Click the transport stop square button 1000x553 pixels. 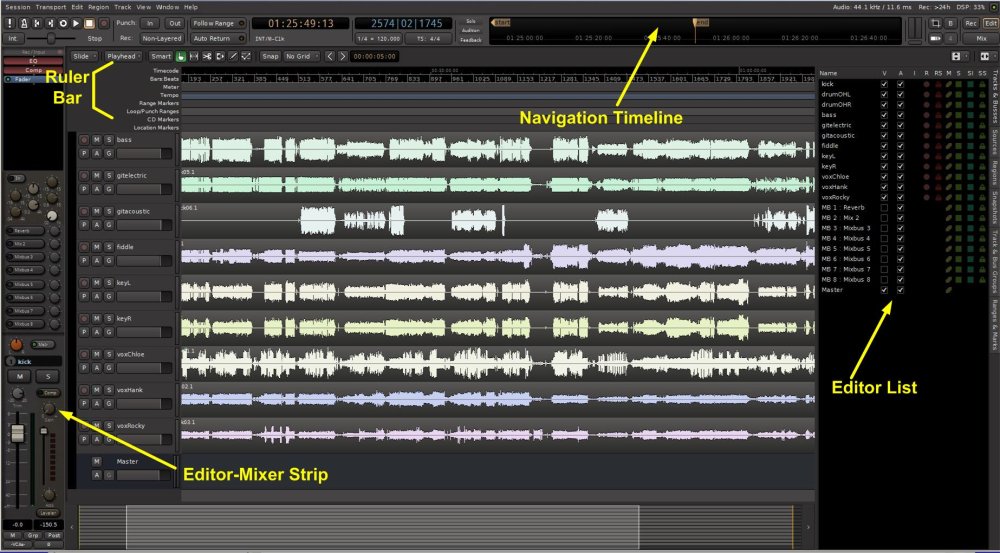90,23
